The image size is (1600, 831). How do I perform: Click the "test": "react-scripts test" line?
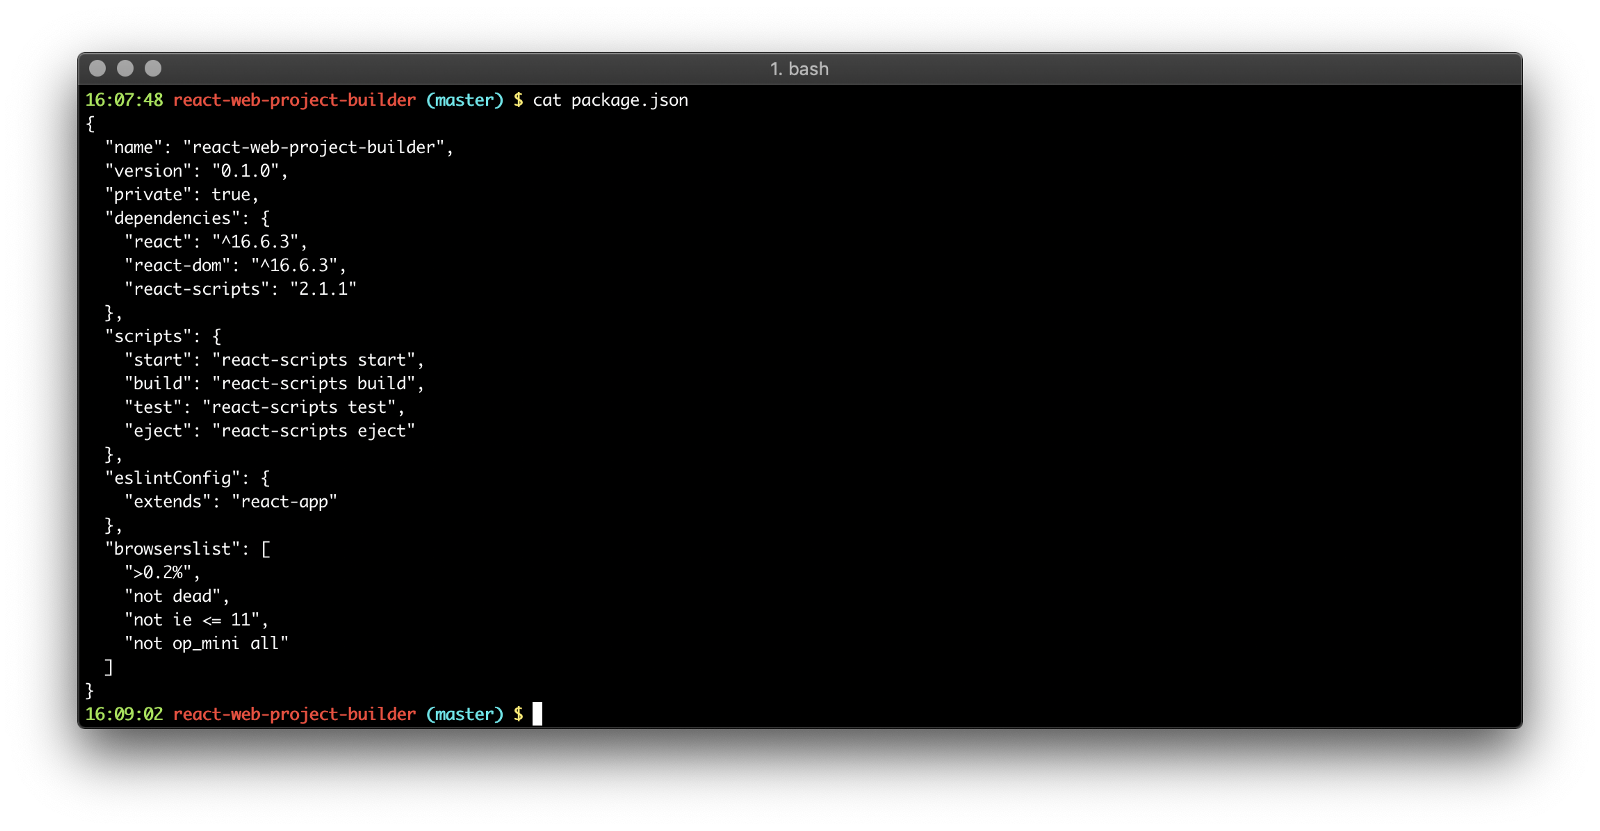(264, 407)
